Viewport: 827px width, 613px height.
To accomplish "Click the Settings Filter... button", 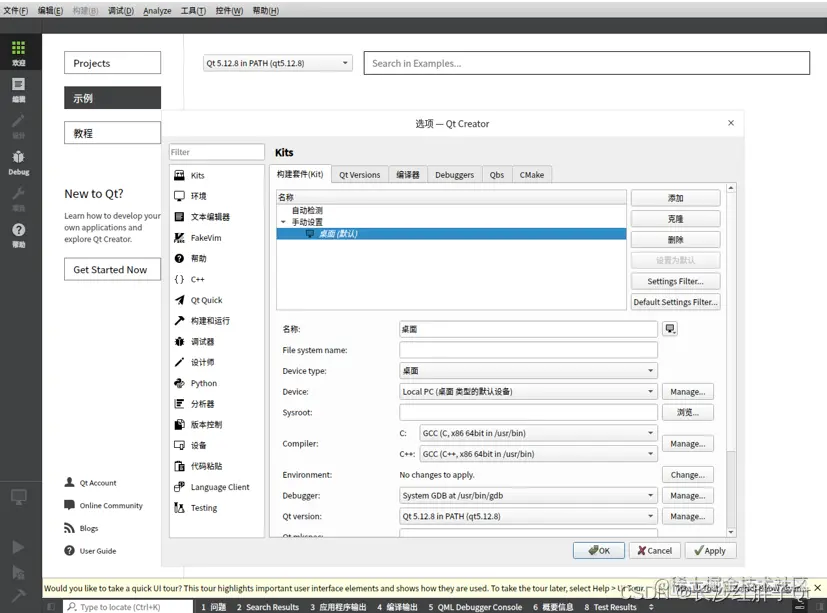I will 676,281.
